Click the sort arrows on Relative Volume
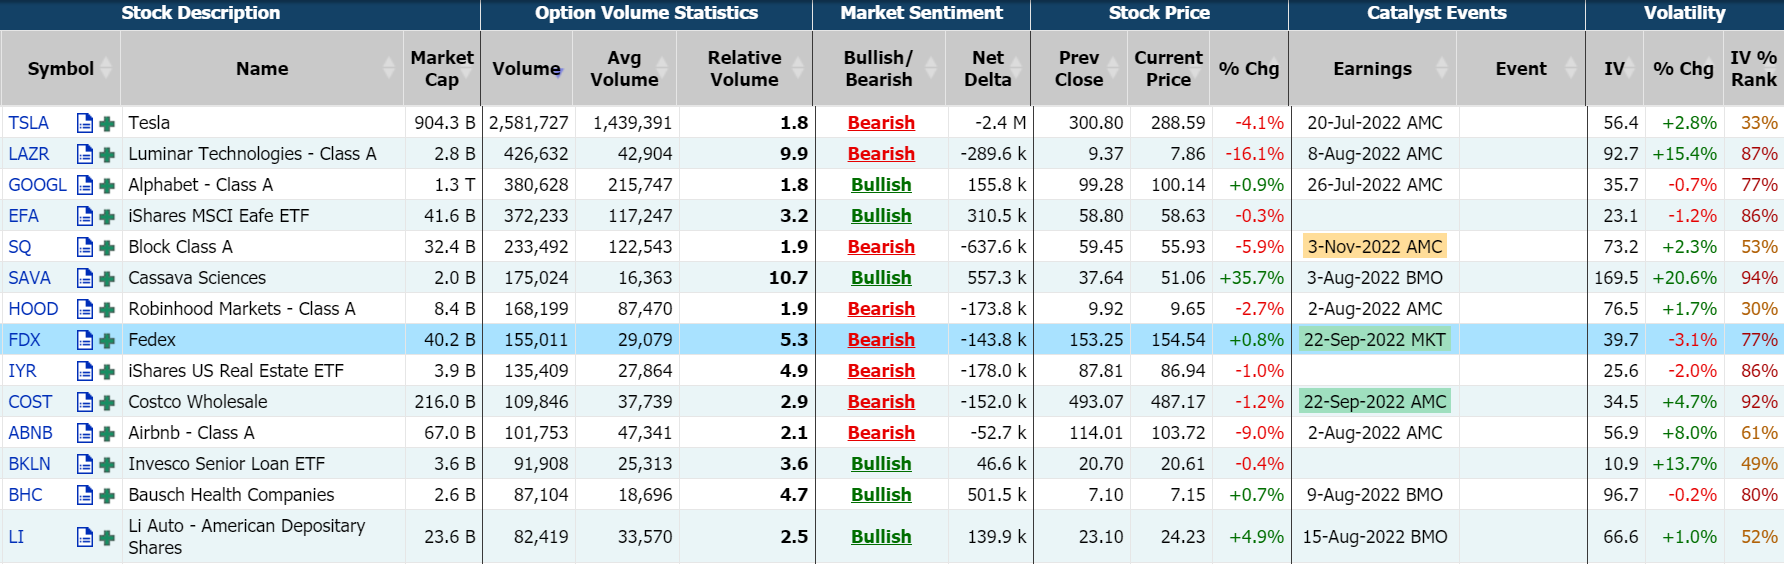1784x564 pixels. [x=798, y=68]
